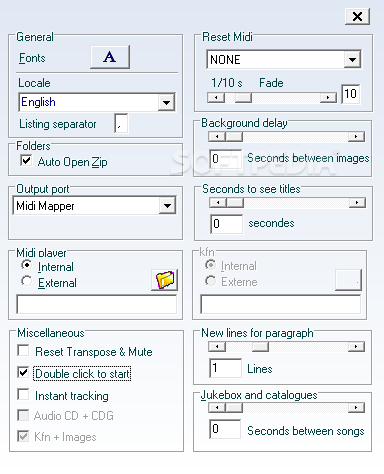The image size is (384, 474).
Task: Click the Fade slider thumb
Action: tap(243, 98)
